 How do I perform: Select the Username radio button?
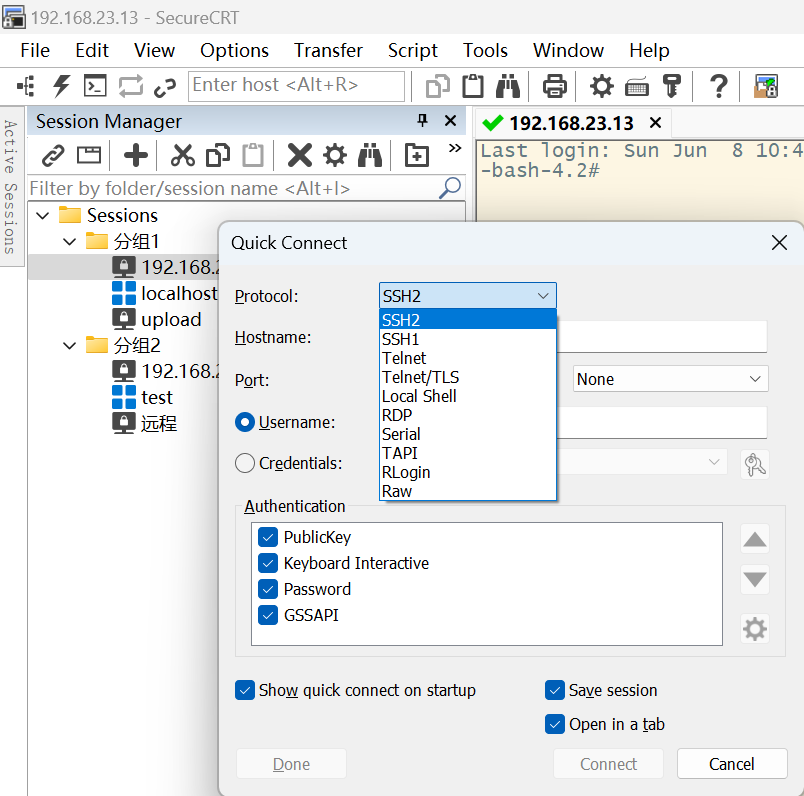tap(245, 422)
